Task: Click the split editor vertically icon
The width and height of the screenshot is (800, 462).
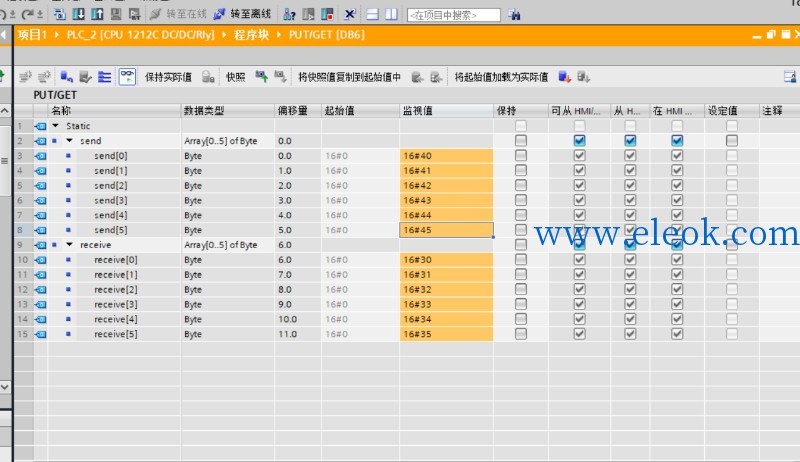Action: tap(391, 14)
